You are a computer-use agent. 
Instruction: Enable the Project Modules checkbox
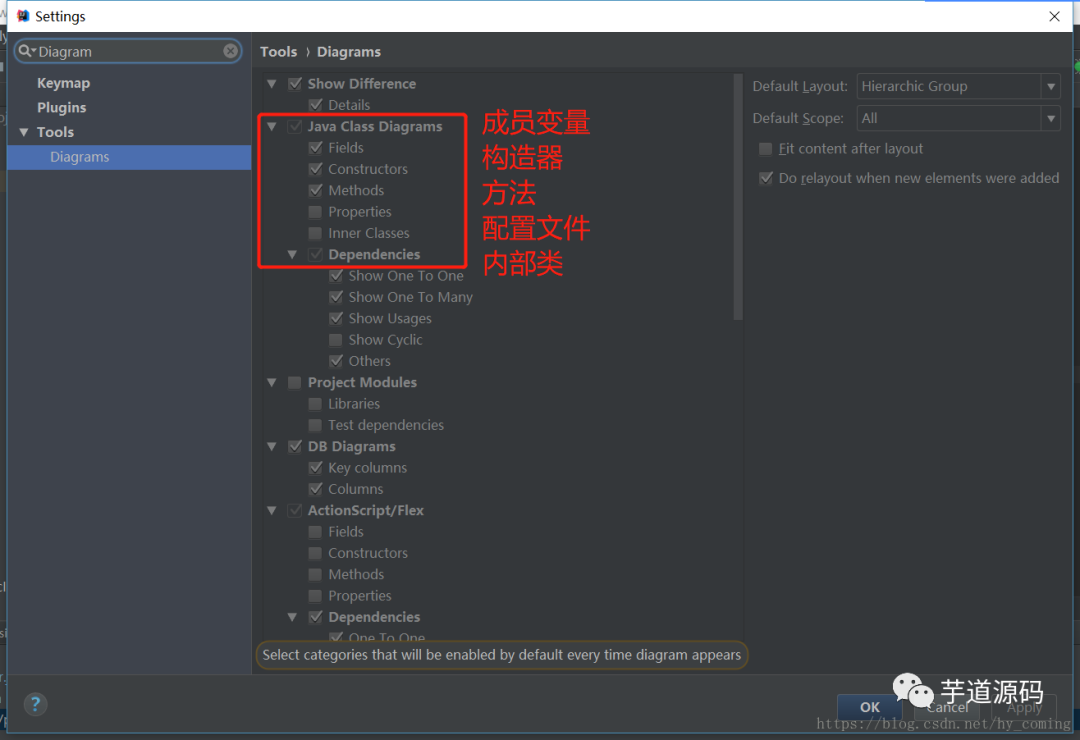295,383
